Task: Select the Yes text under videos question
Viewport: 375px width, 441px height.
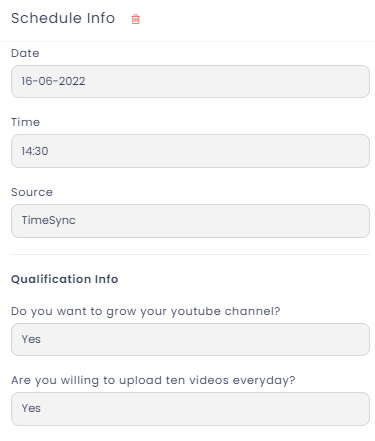Action: [31, 408]
